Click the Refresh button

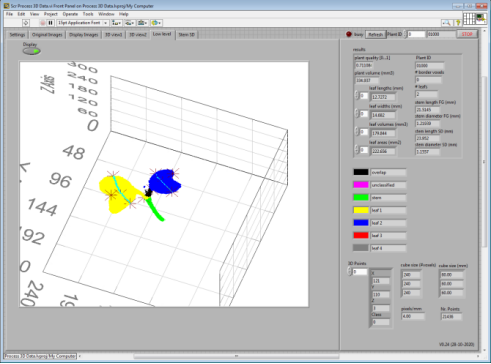pos(375,34)
